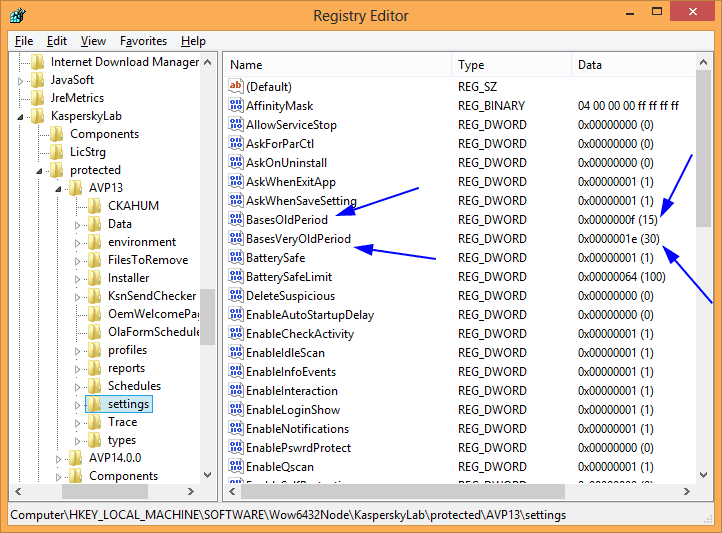The image size is (722, 533).
Task: Select the reports key
Action: pos(127,368)
